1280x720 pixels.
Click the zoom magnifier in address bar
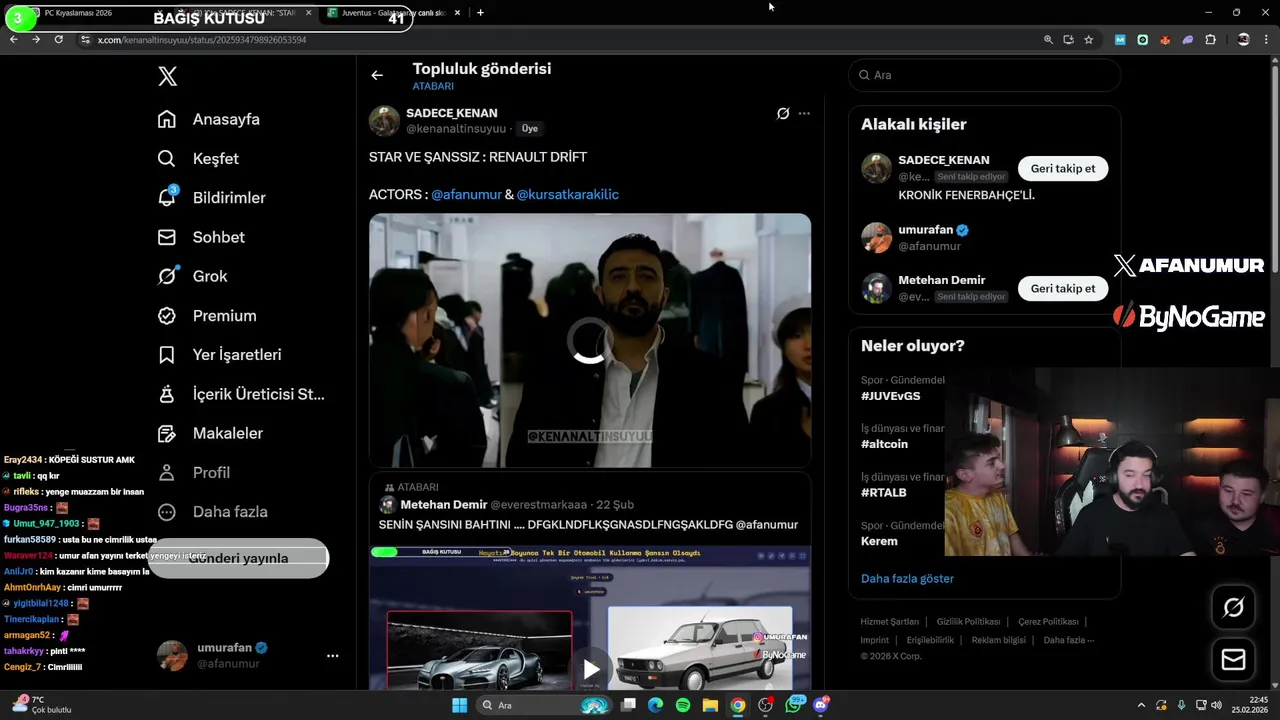click(1048, 40)
